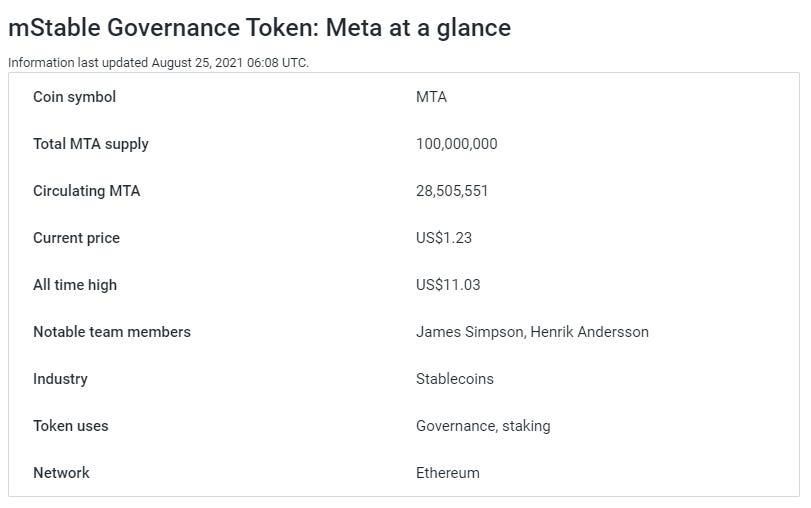Click the Stablecoins industry value
Image resolution: width=811 pixels, height=508 pixels.
click(455, 379)
